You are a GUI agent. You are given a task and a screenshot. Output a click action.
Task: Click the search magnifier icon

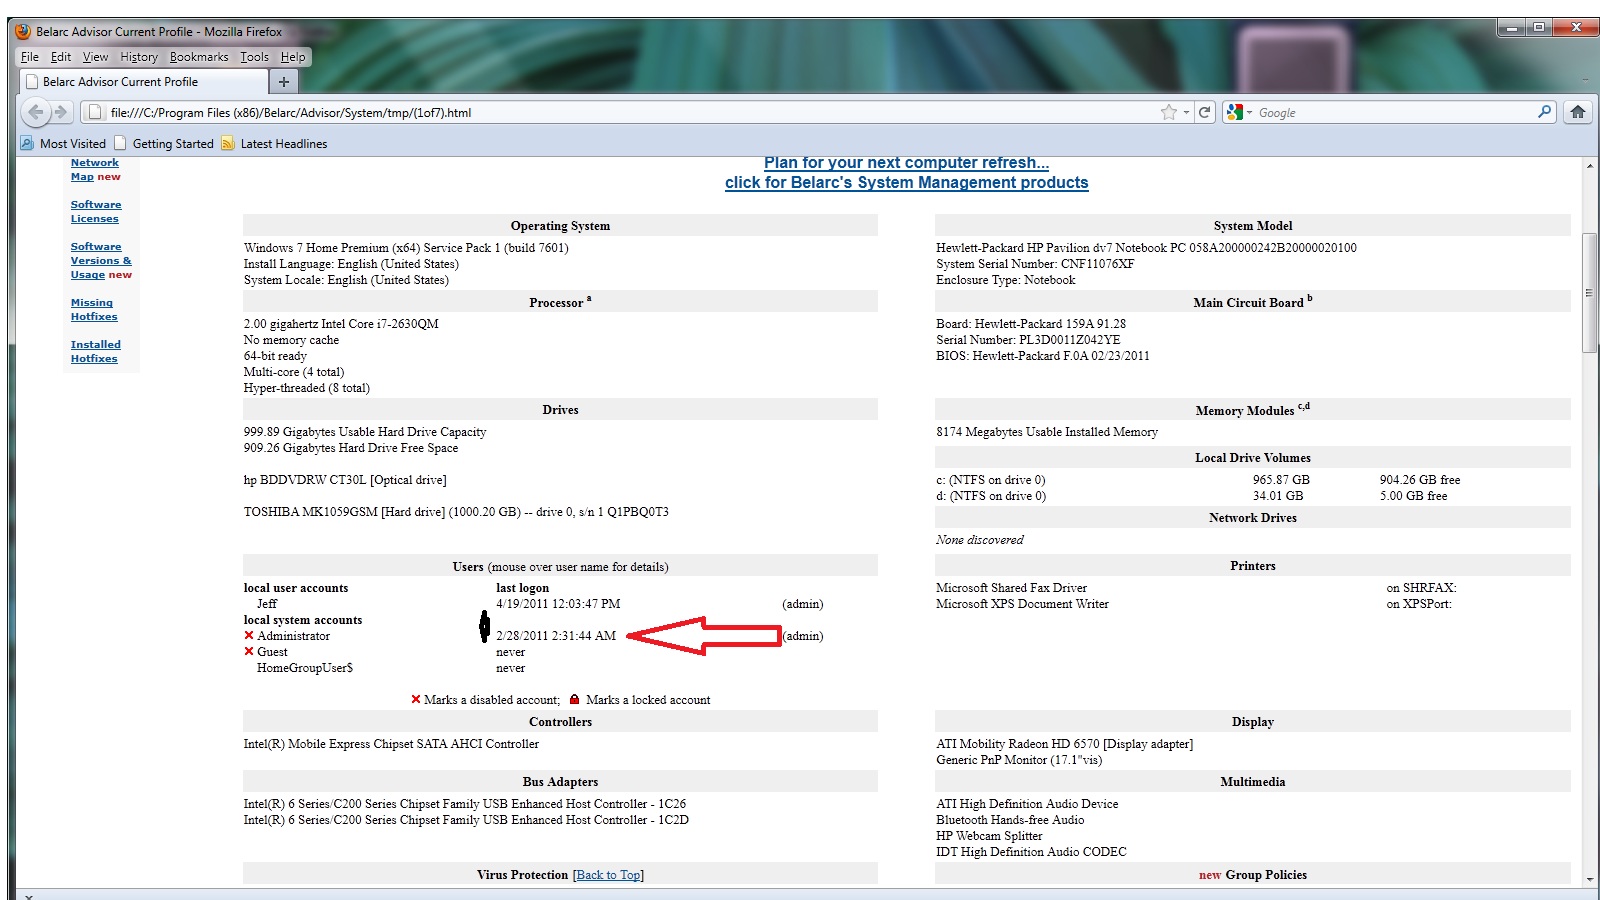(1545, 112)
